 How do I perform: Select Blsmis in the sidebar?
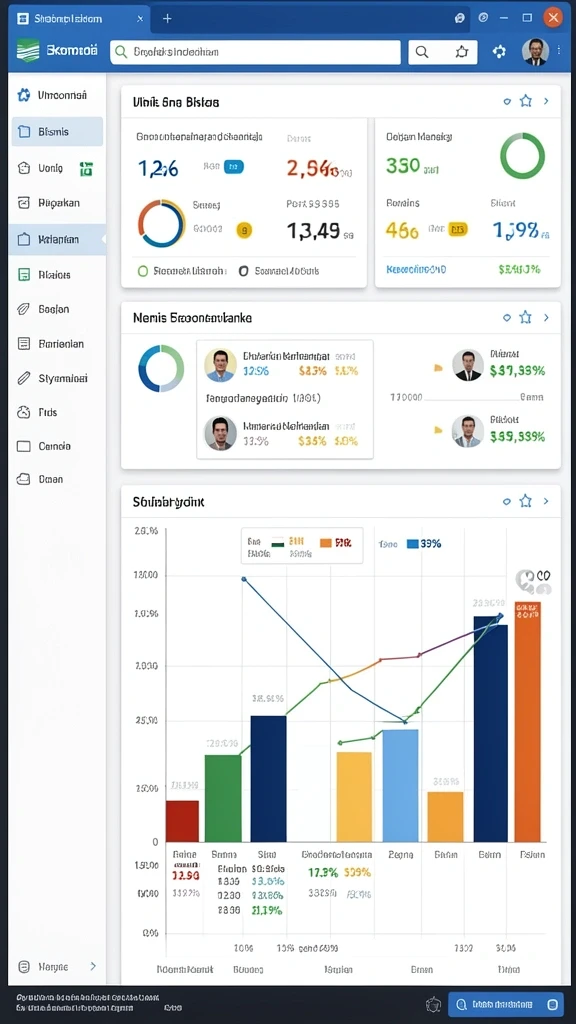[57, 132]
